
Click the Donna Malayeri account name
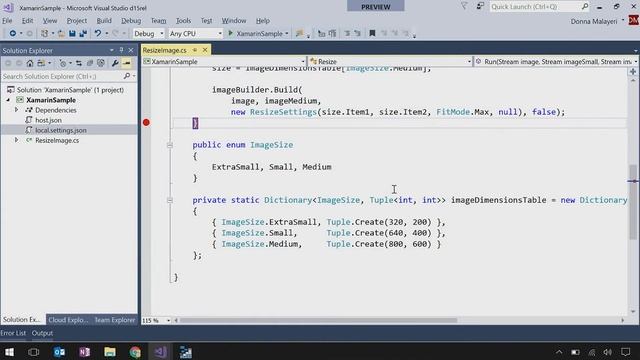[x=594, y=21]
